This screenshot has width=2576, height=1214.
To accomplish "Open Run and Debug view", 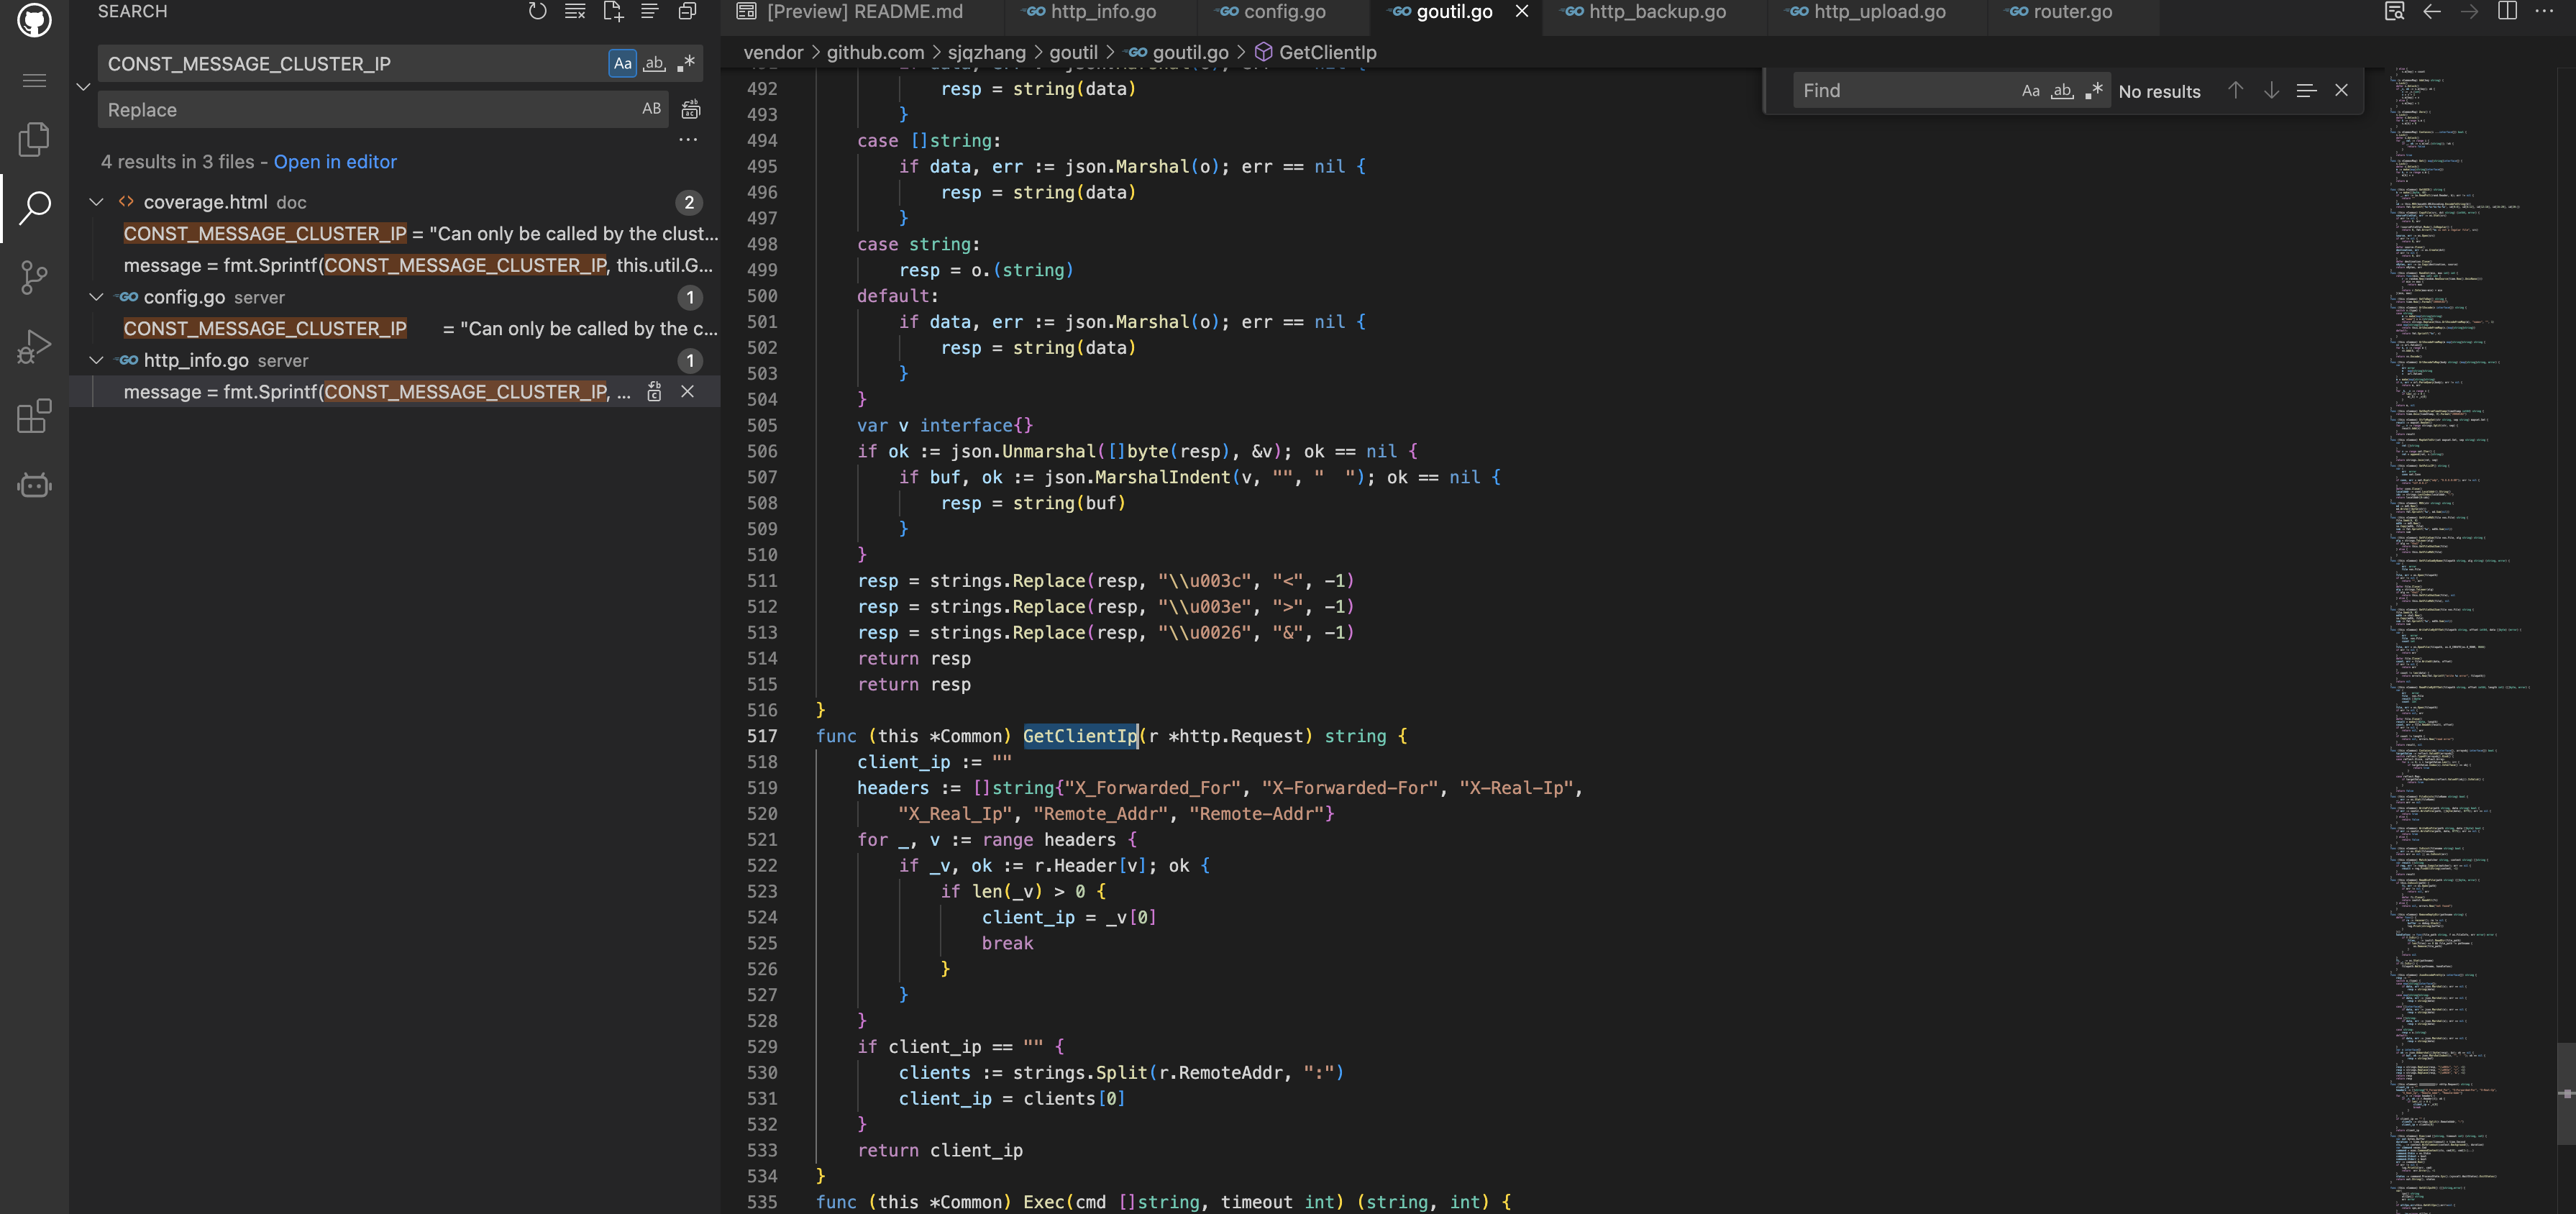I will click(x=34, y=347).
